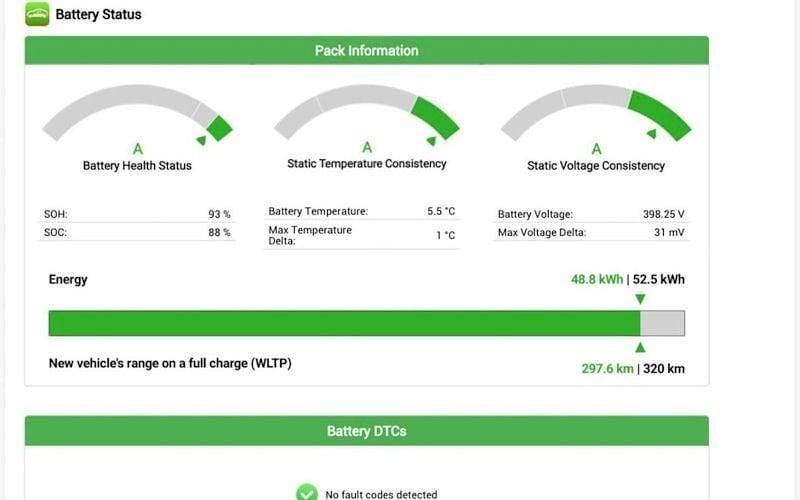Click the Static Voltage Consistency gauge
The height and width of the screenshot is (500, 800).
tap(596, 112)
